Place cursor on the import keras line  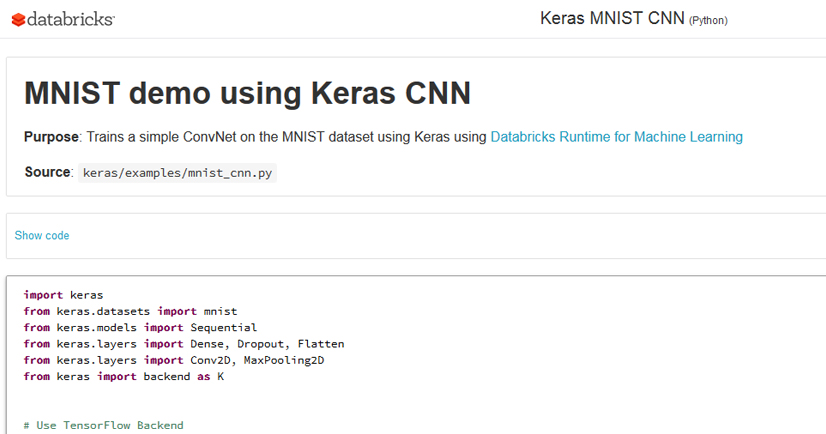coord(63,295)
